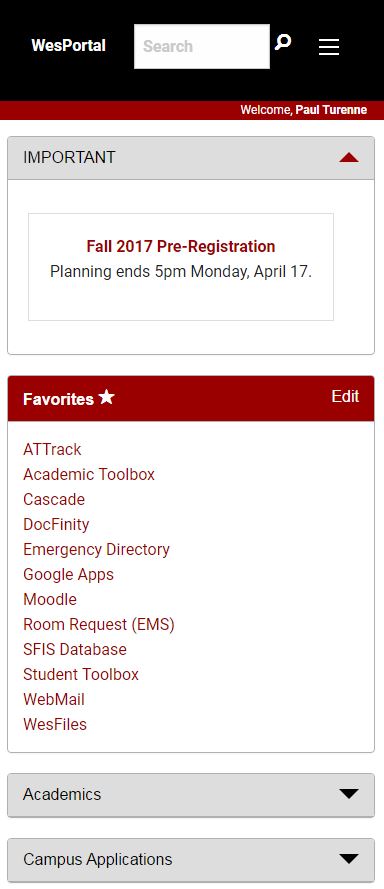Image resolution: width=384 pixels, height=889 pixels.
Task: Open the Fall 2017 Pre-Registration link
Action: [x=181, y=246]
